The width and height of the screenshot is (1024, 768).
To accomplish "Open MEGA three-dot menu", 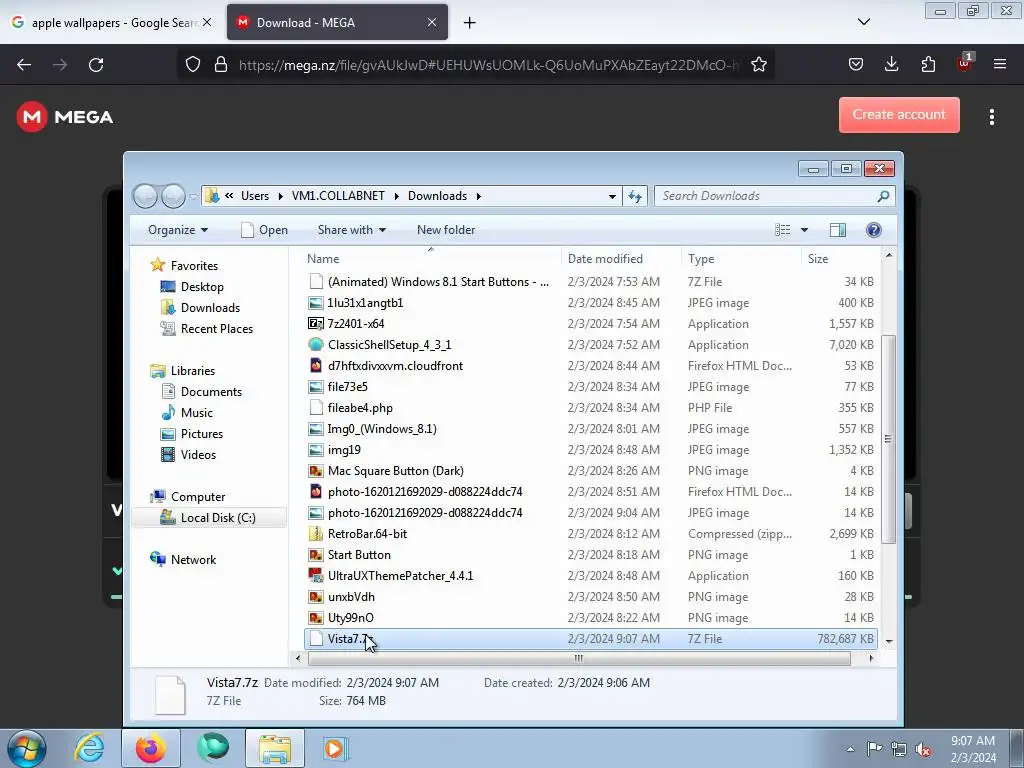I will [991, 117].
